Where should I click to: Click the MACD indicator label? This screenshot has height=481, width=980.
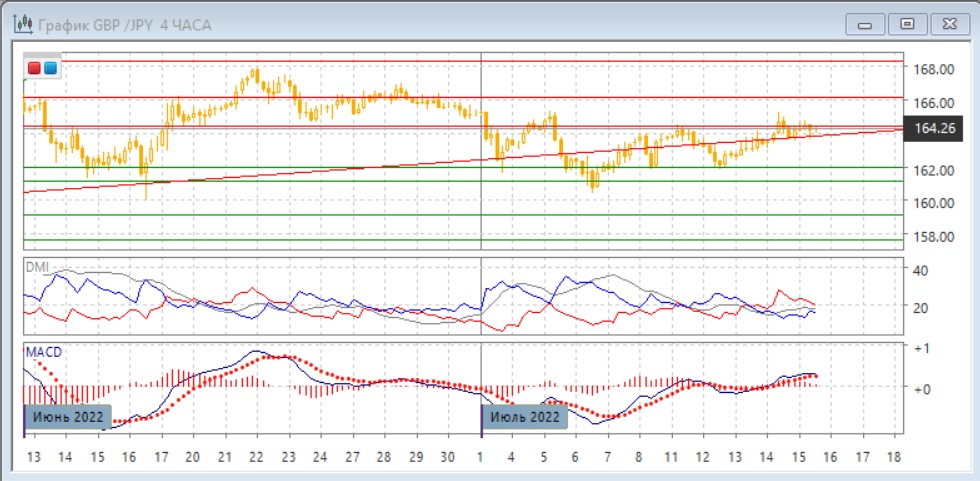(x=43, y=352)
